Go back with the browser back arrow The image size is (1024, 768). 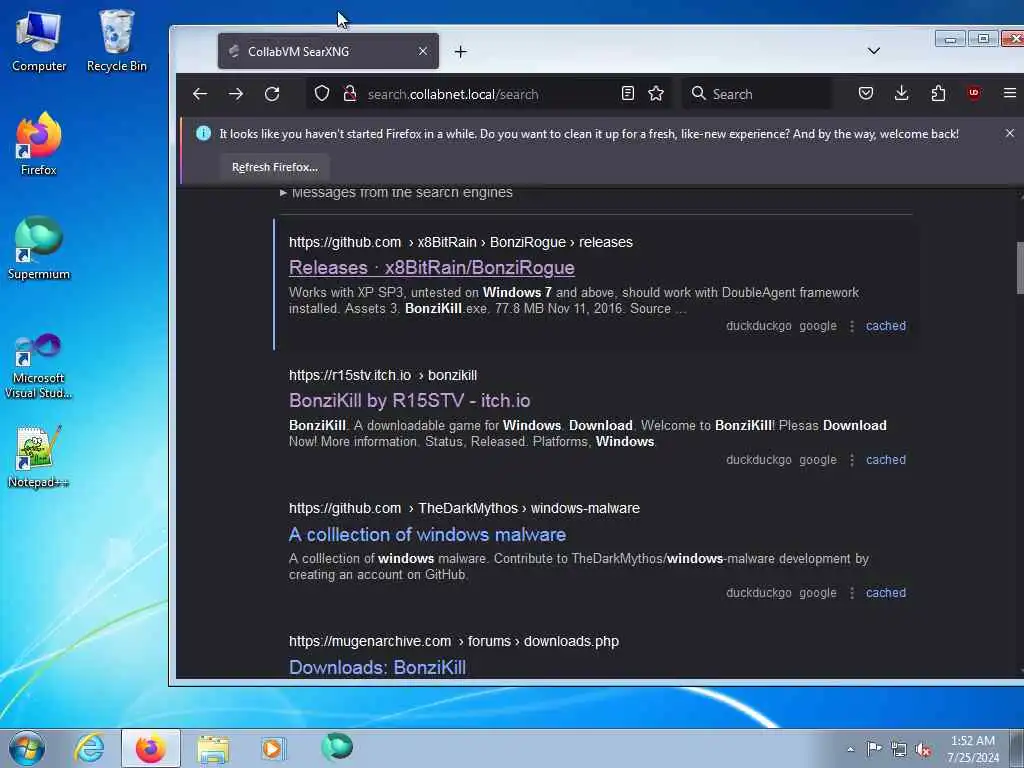200,94
